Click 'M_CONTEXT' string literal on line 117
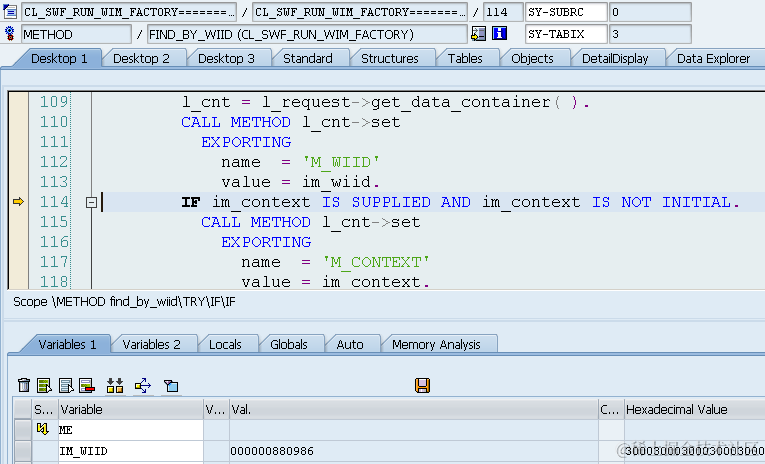Screen dimensions: 765x464 [376, 262]
